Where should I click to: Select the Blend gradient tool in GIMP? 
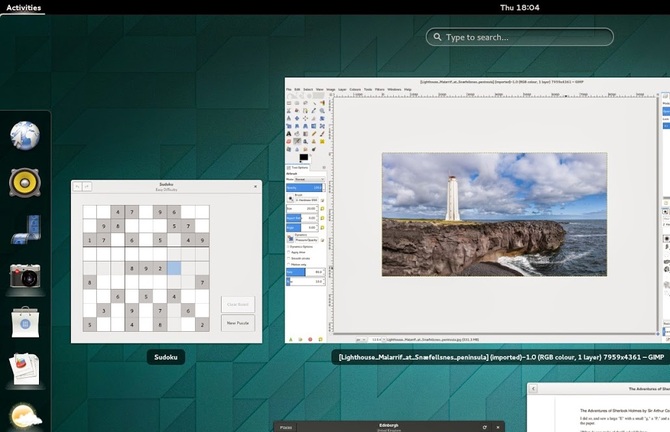point(306,134)
